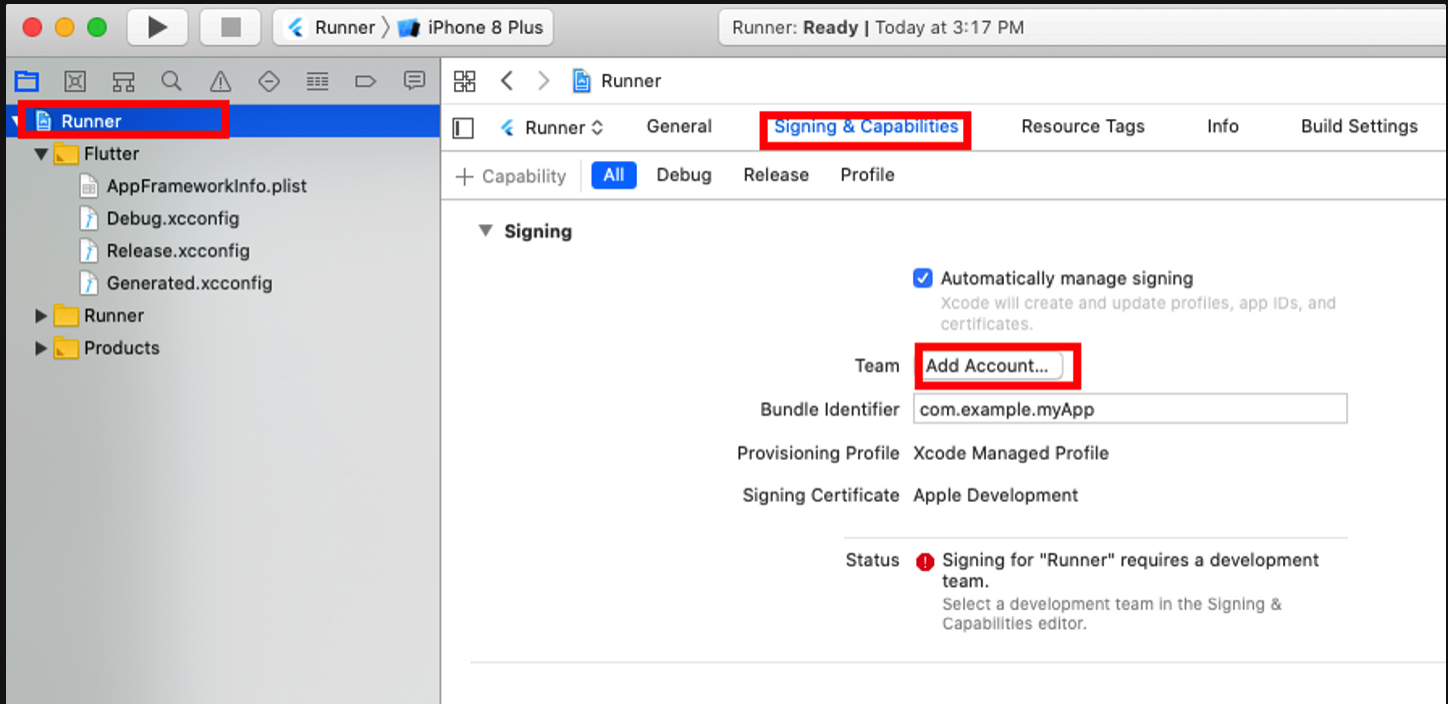The height and width of the screenshot is (704, 1448).
Task: Switch to the General tab
Action: (679, 126)
